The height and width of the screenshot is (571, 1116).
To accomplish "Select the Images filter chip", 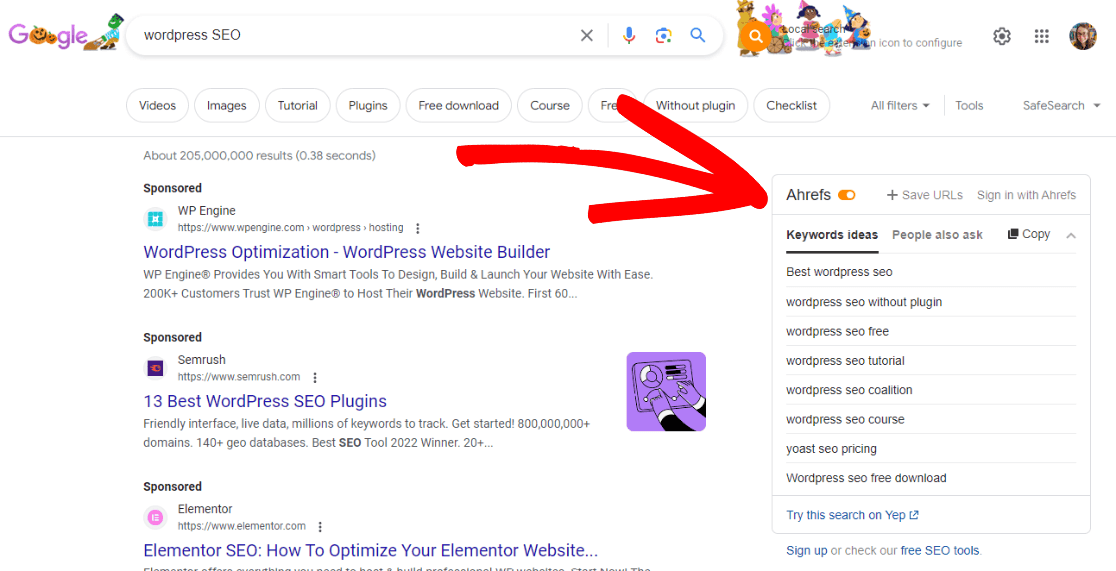I will (x=226, y=105).
